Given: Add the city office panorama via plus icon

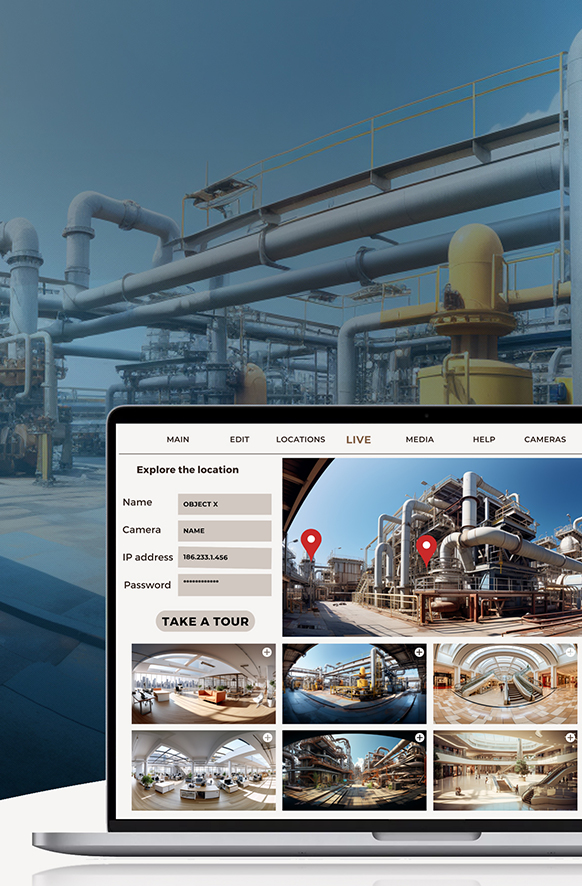Looking at the screenshot, I should pyautogui.click(x=267, y=652).
